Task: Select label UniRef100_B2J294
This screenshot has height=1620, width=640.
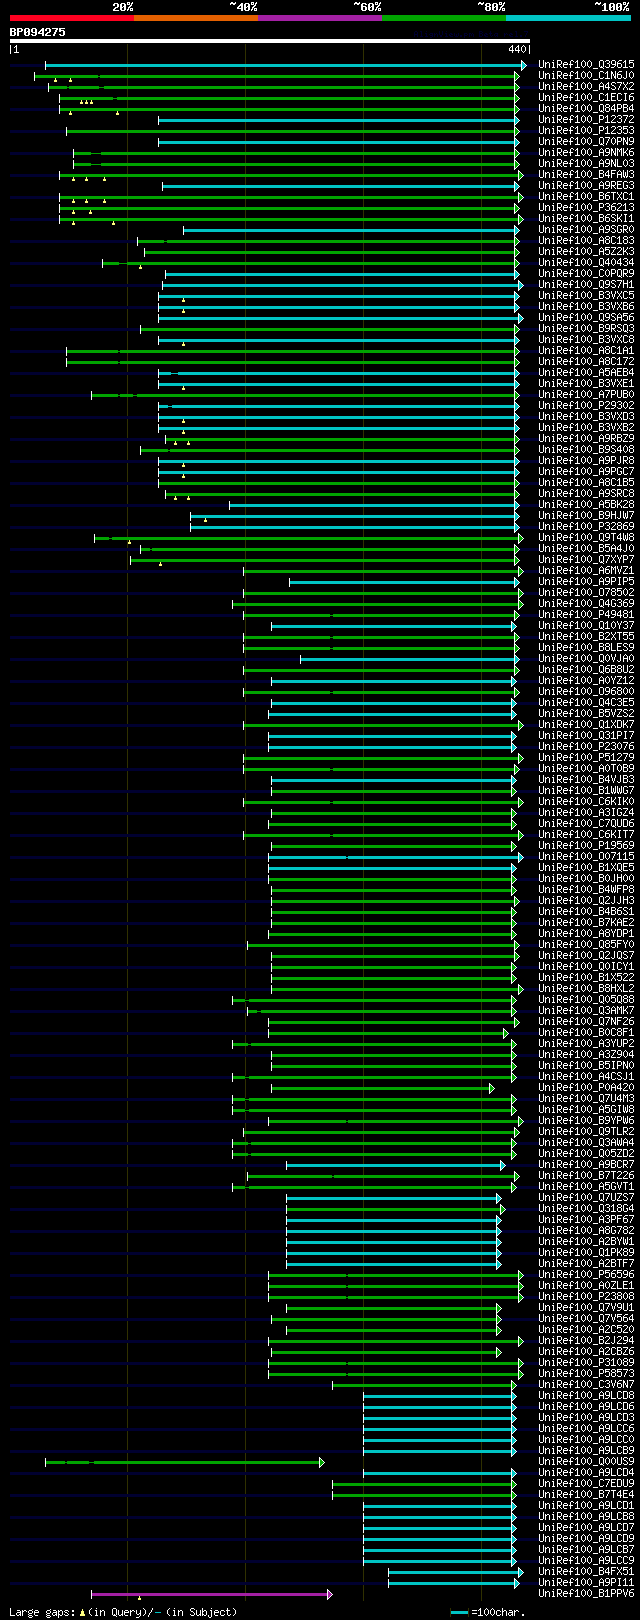Action: pos(586,1340)
